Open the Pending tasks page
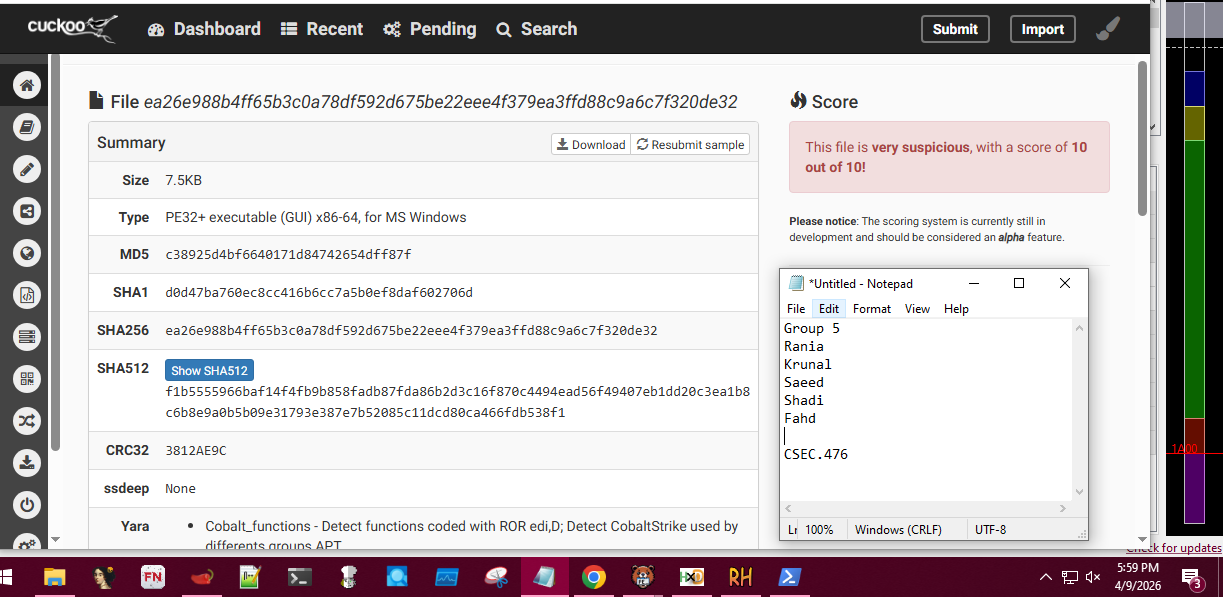This screenshot has height=597, width=1223. 430,29
